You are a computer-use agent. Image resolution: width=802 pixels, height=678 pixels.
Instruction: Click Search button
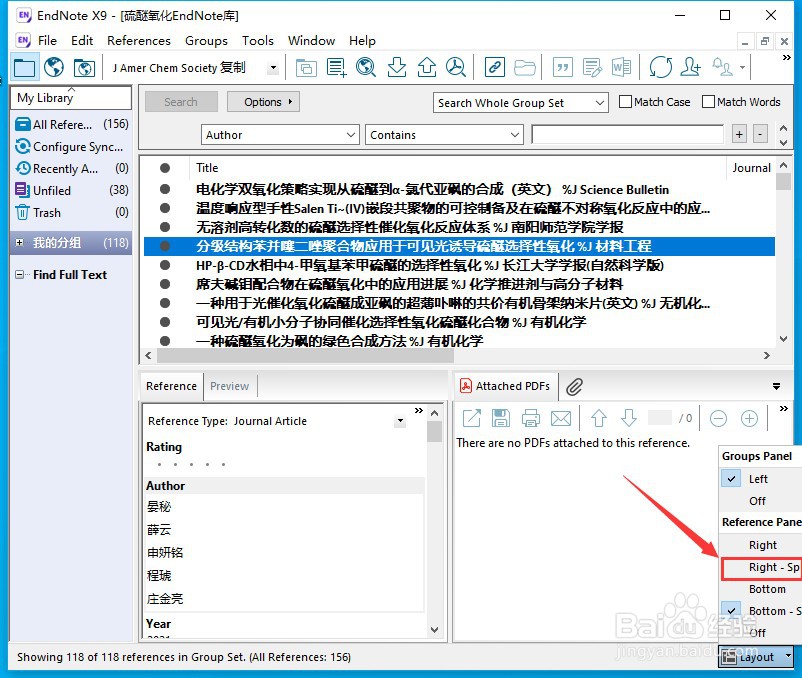[x=181, y=102]
